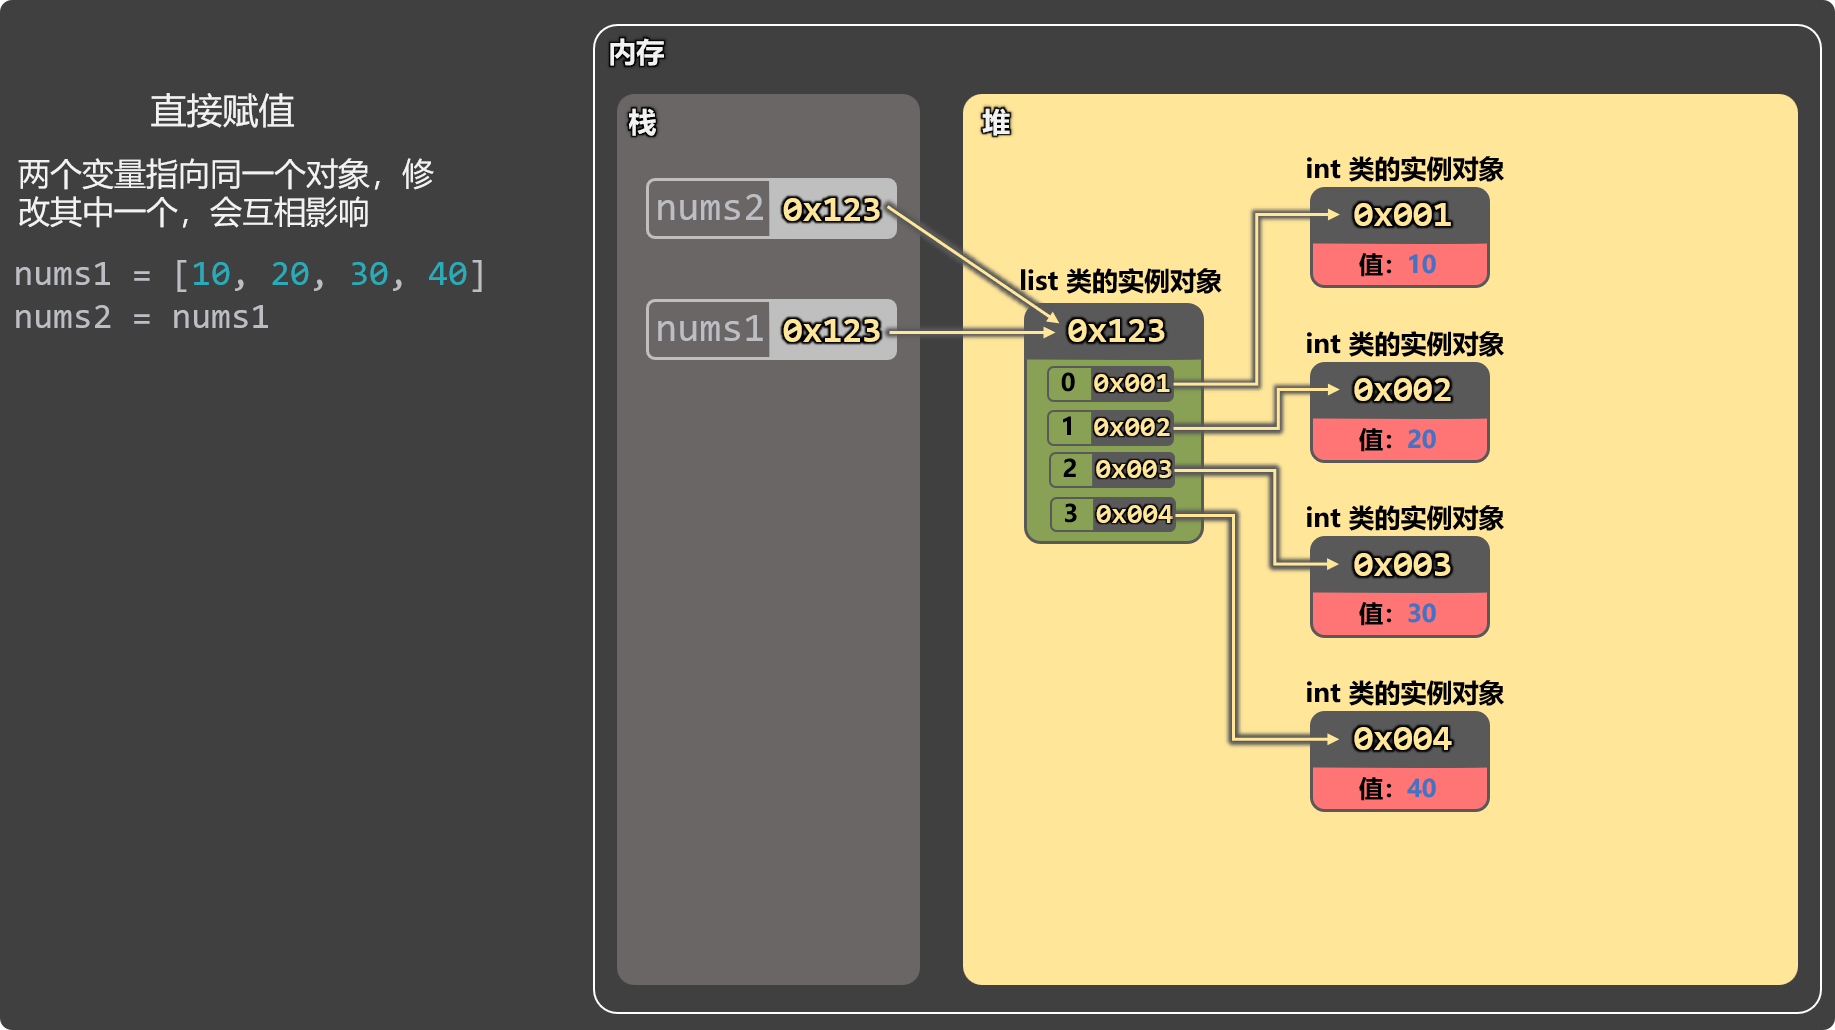Select list index 3 entry 0x004
1835x1030 pixels.
point(1113,514)
